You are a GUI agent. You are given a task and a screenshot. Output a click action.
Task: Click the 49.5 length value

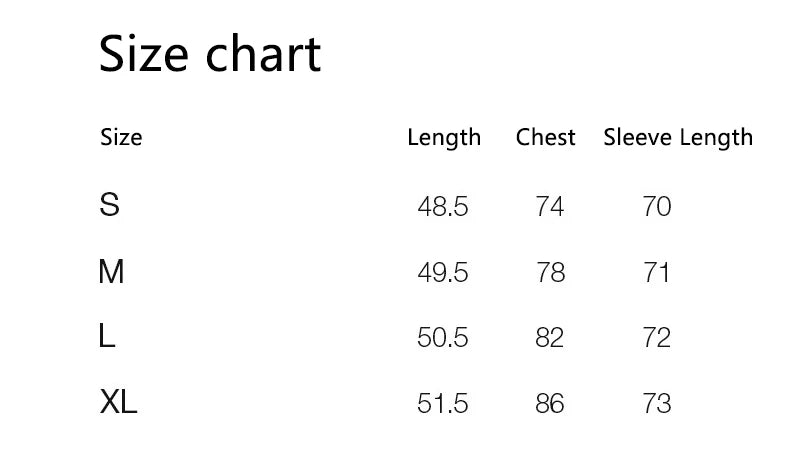[x=443, y=272]
